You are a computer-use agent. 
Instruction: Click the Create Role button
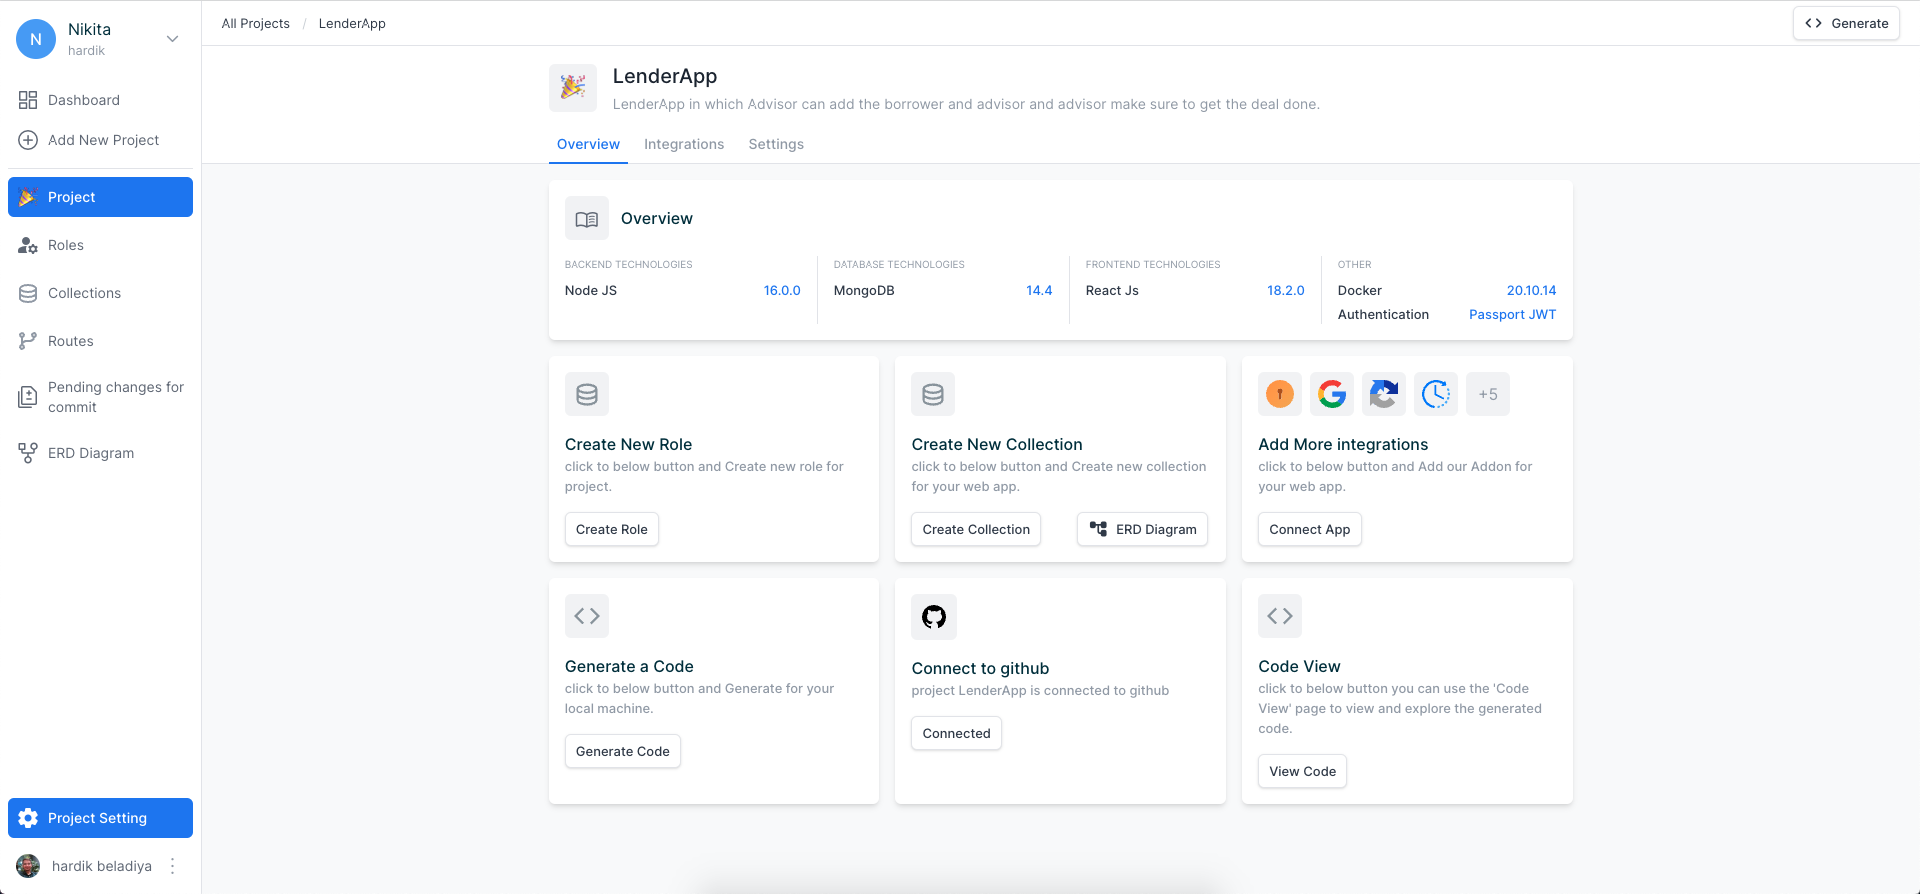point(612,529)
